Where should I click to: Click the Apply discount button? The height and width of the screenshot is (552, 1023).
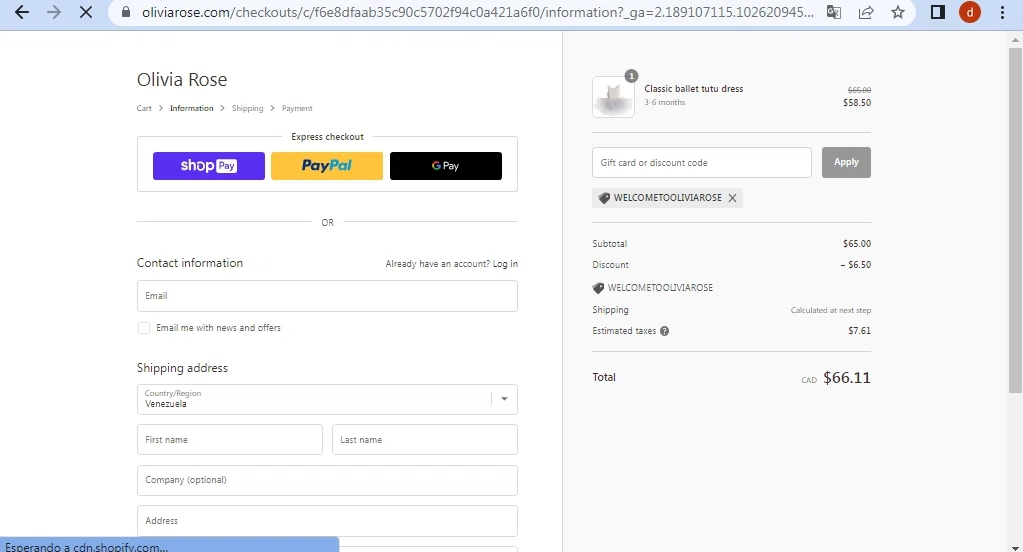(x=846, y=162)
